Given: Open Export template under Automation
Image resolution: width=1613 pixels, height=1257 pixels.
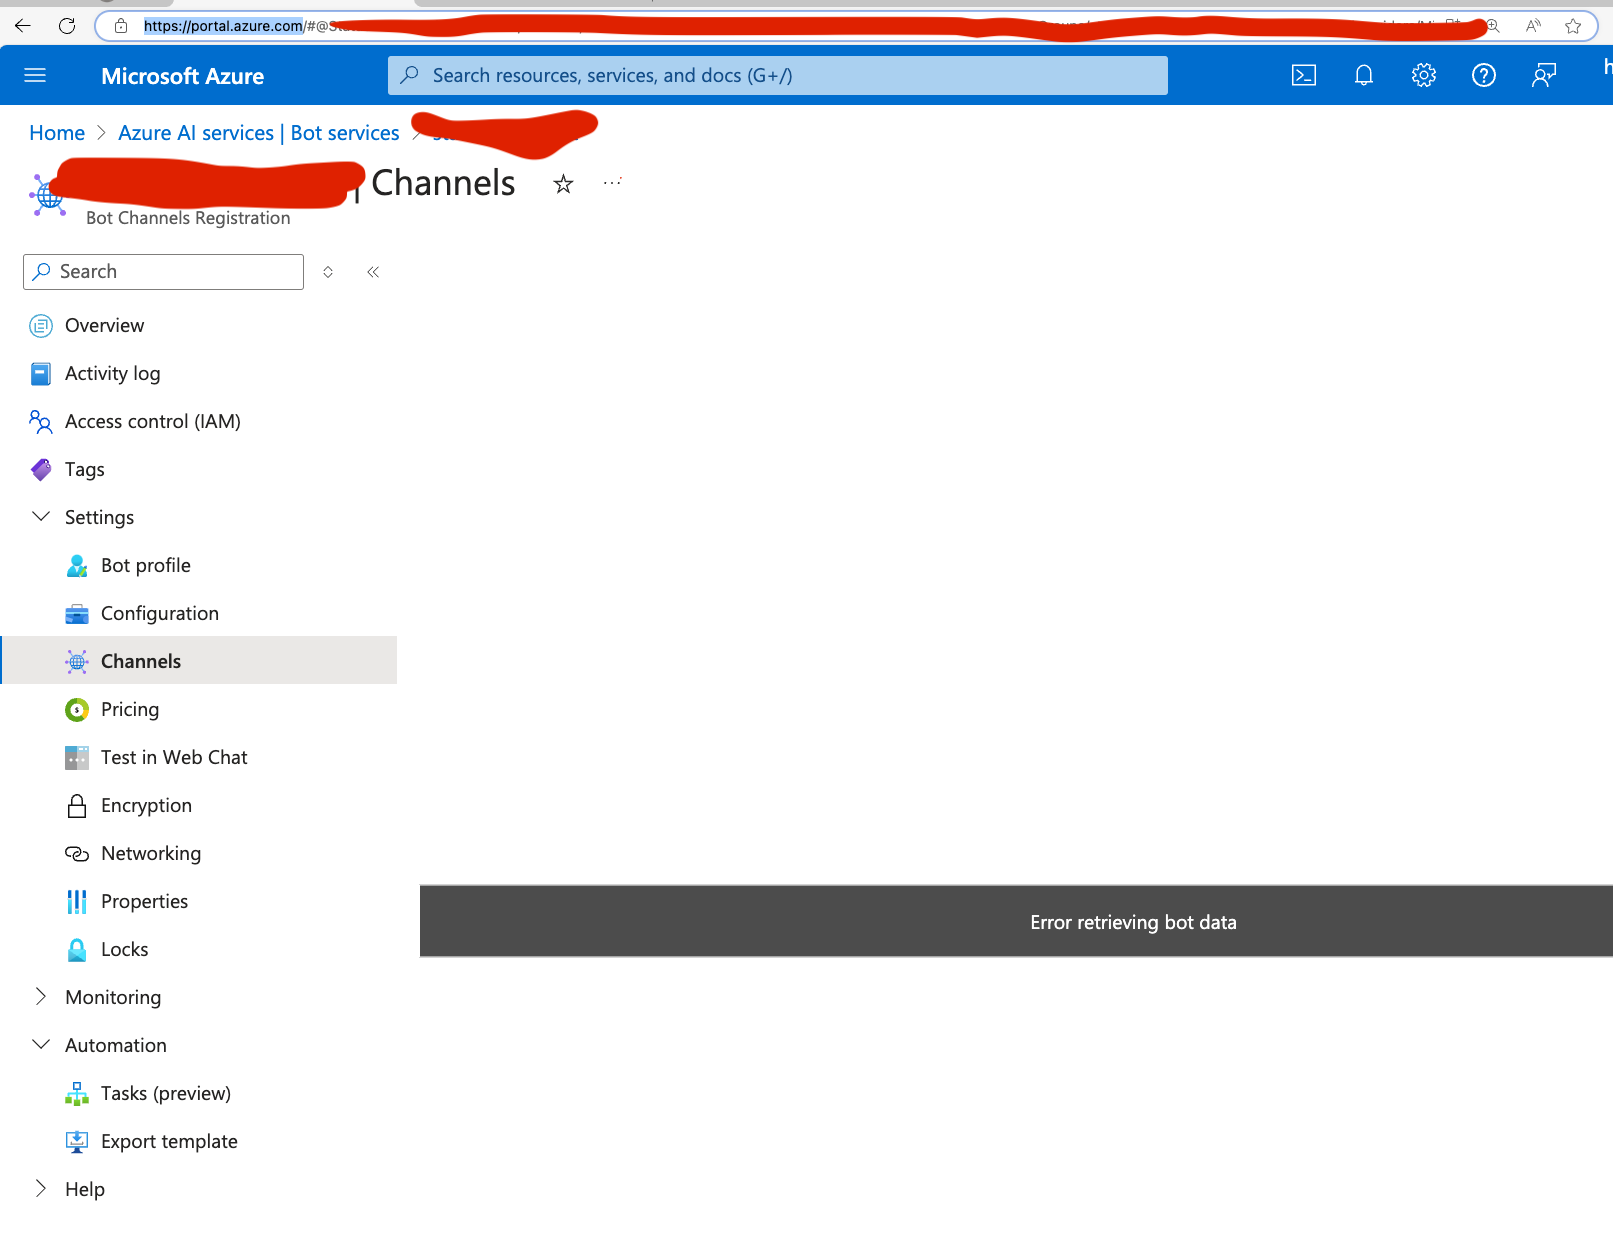Looking at the screenshot, I should coord(169,1141).
